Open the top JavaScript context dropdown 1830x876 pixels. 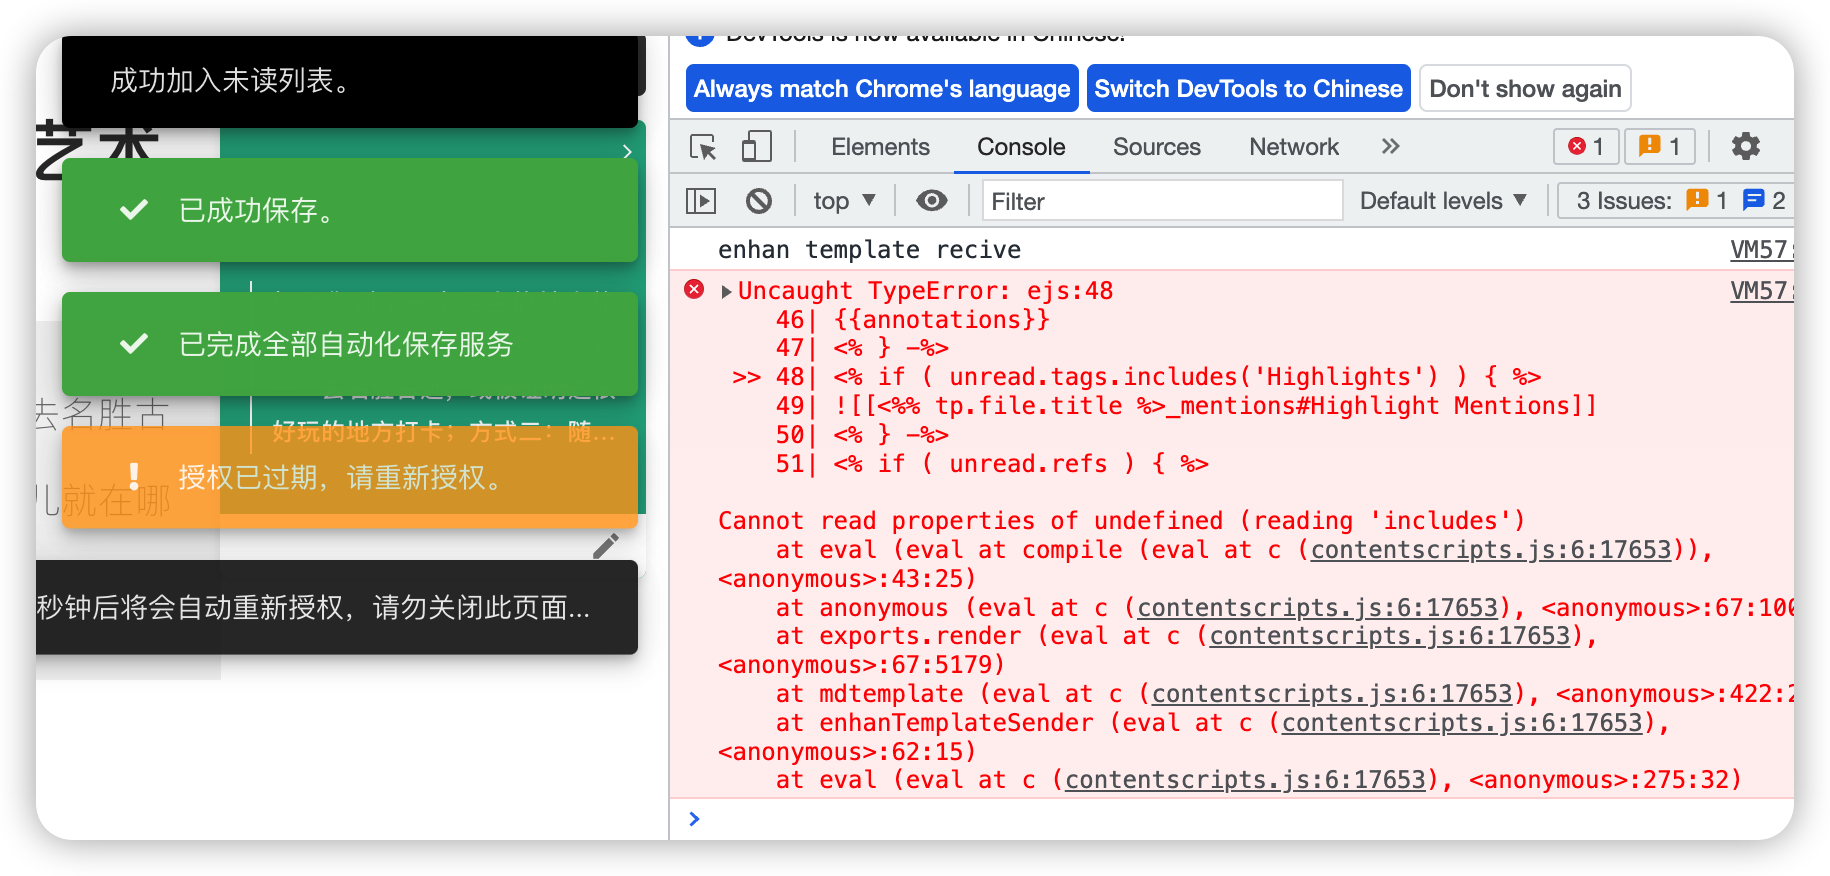(x=844, y=201)
